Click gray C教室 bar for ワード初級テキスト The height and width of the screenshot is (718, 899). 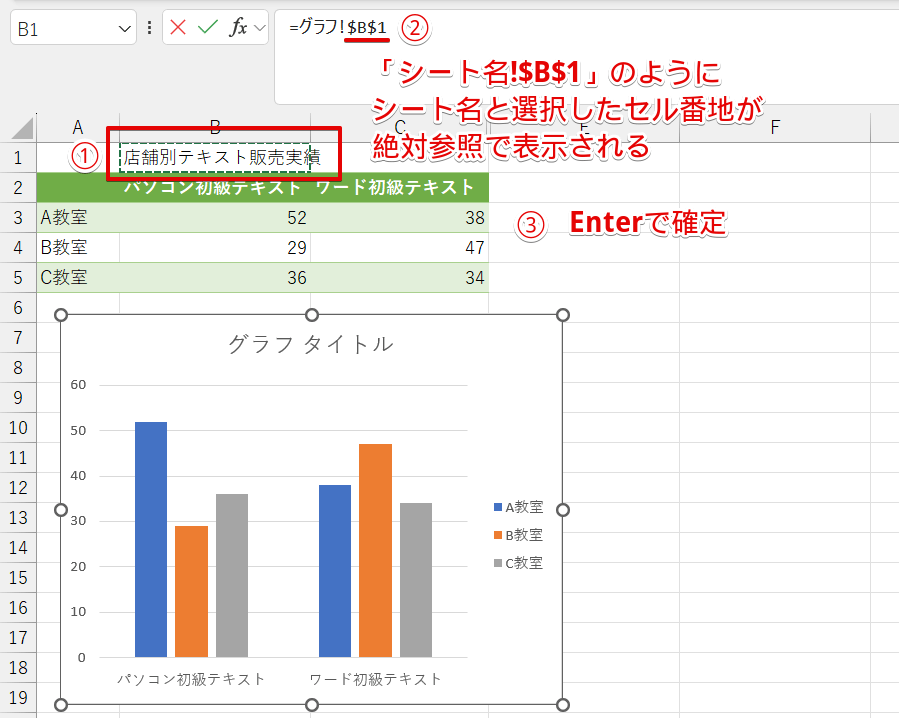(x=416, y=580)
